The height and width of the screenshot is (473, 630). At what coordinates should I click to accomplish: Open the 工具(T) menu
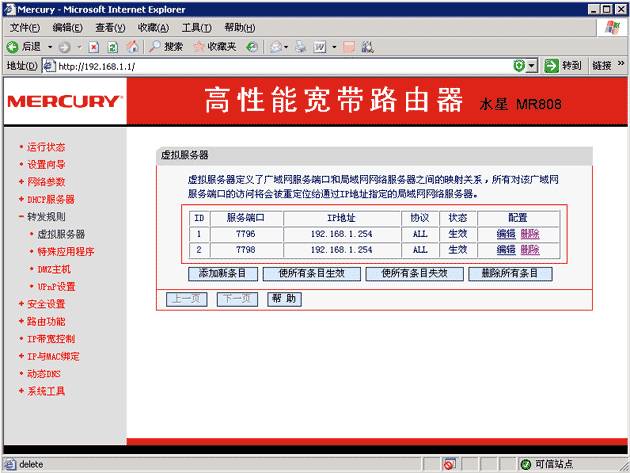(197, 27)
